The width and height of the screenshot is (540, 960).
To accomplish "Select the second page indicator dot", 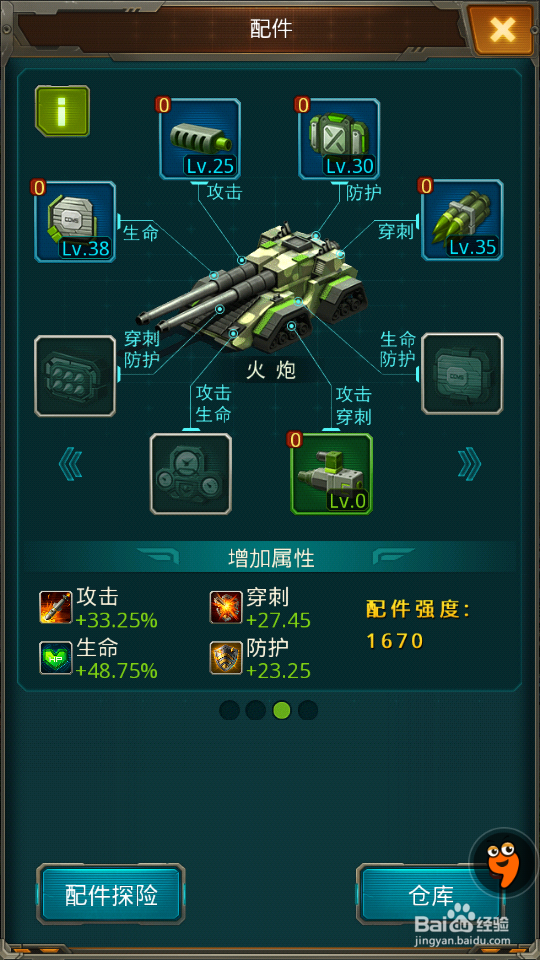I will coord(255,710).
